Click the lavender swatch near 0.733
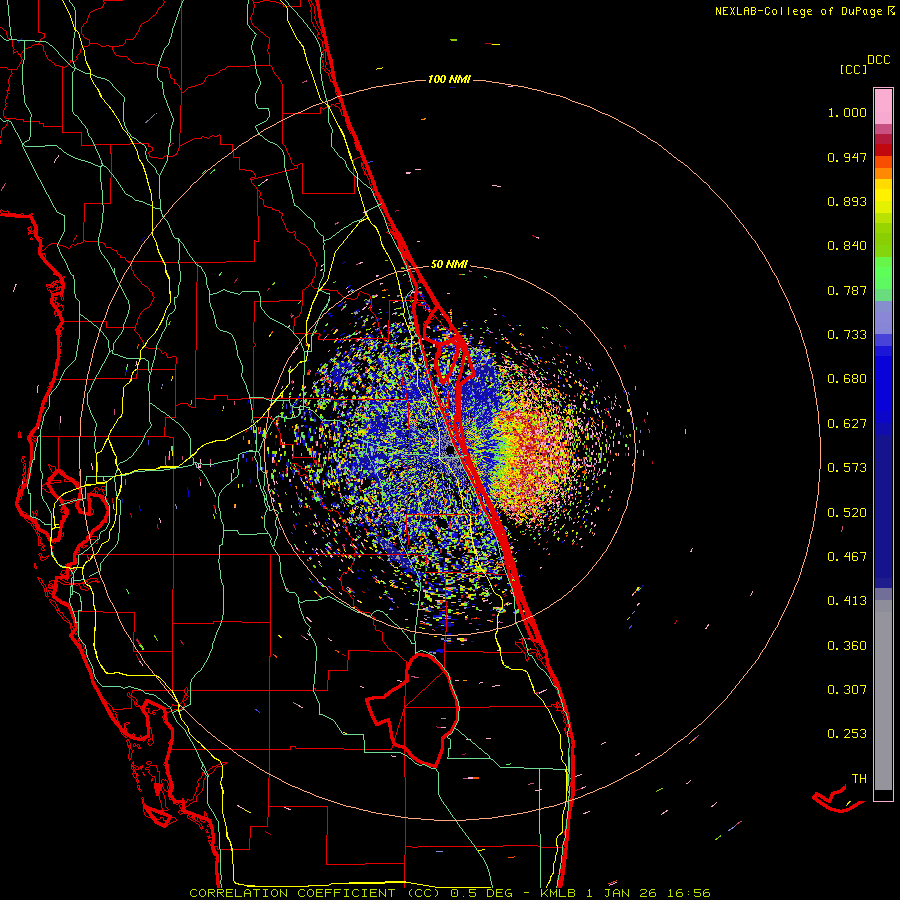The width and height of the screenshot is (900, 900). click(883, 318)
